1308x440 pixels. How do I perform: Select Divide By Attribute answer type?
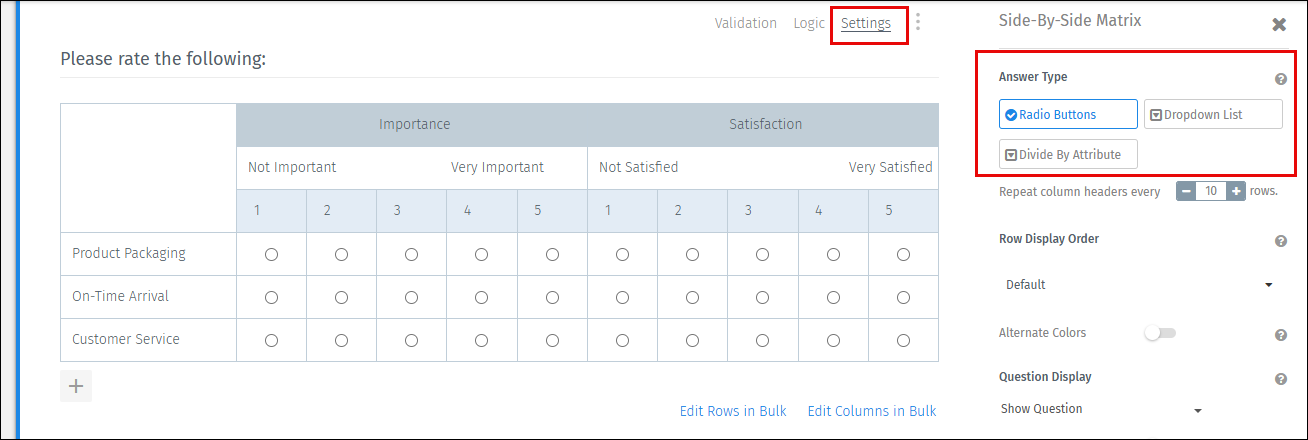pyautogui.click(x=1068, y=154)
